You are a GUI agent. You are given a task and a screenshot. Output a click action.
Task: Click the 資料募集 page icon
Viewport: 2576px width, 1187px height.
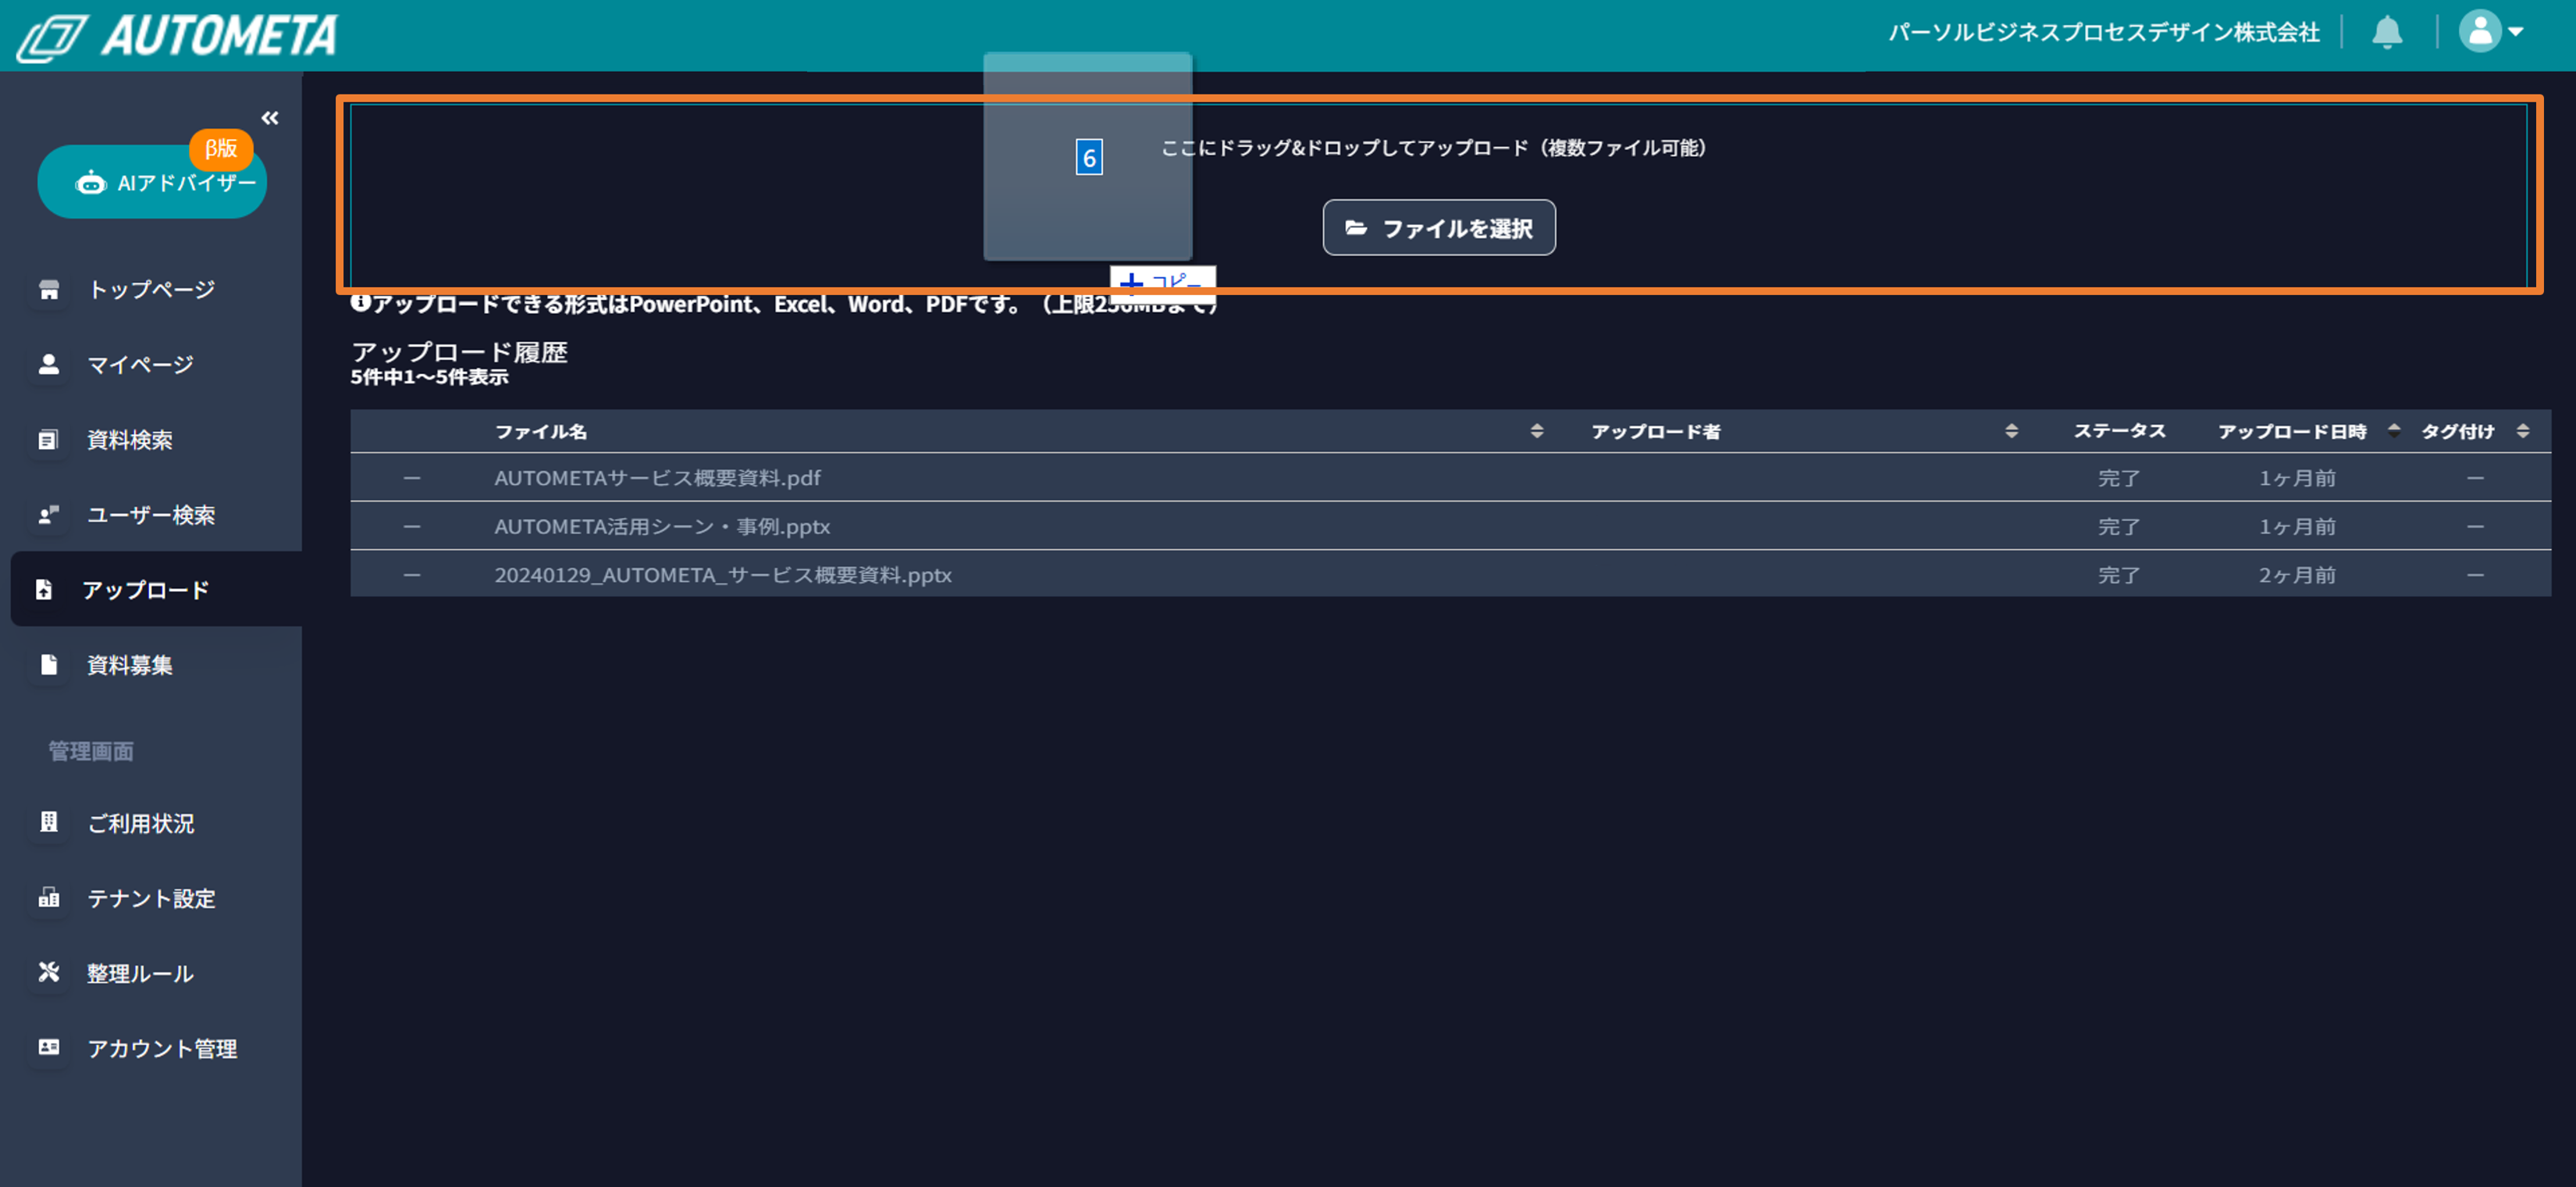(x=48, y=665)
